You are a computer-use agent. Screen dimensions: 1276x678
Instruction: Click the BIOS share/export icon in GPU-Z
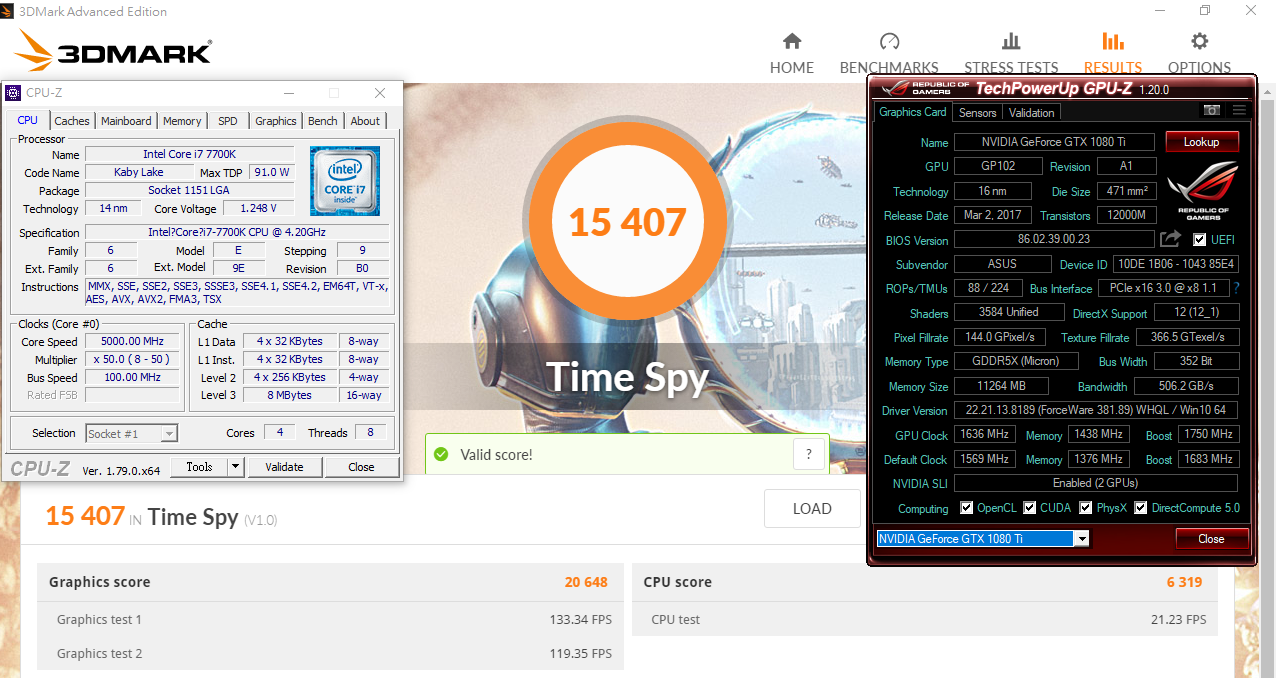[x=1170, y=239]
